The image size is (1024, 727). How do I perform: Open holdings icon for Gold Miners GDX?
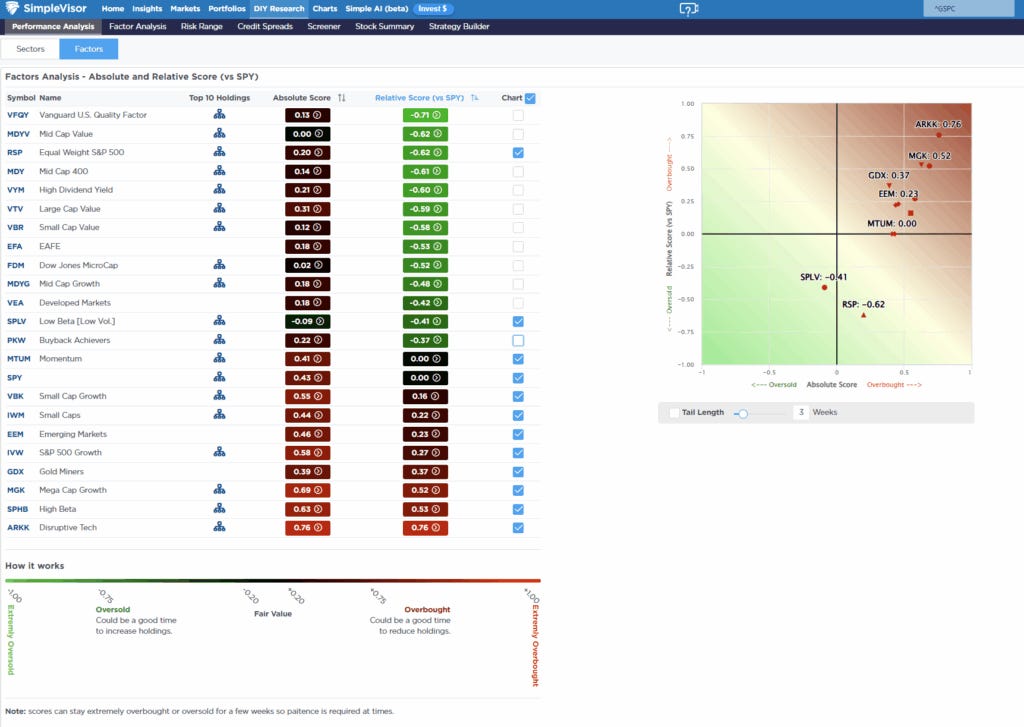pos(220,471)
